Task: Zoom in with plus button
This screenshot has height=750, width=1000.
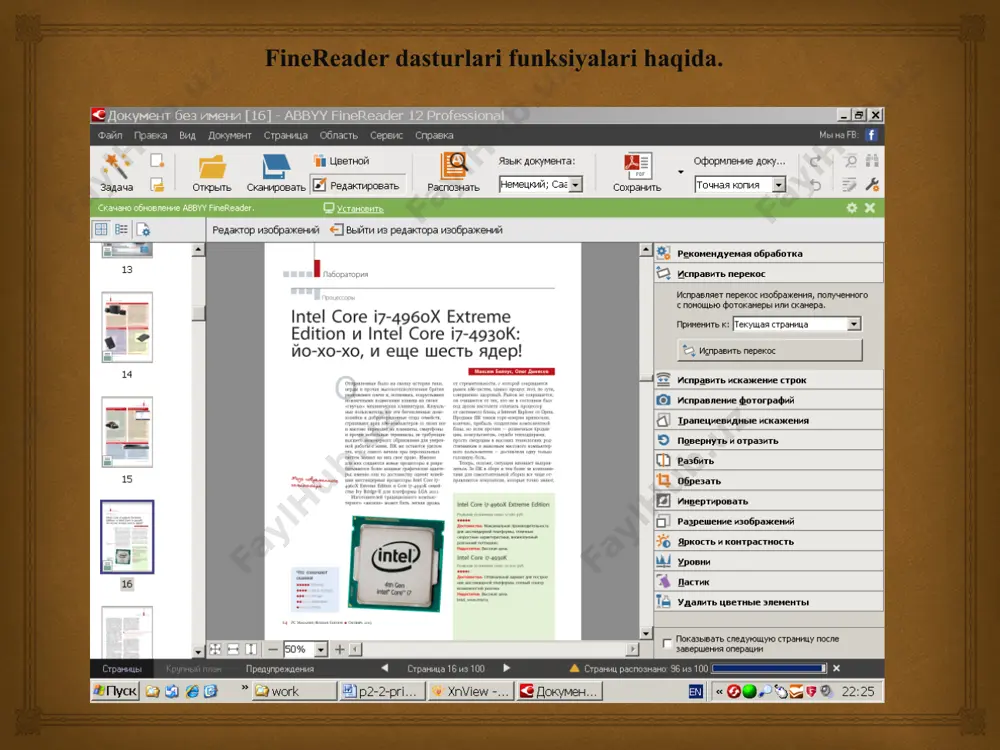Action: point(339,649)
